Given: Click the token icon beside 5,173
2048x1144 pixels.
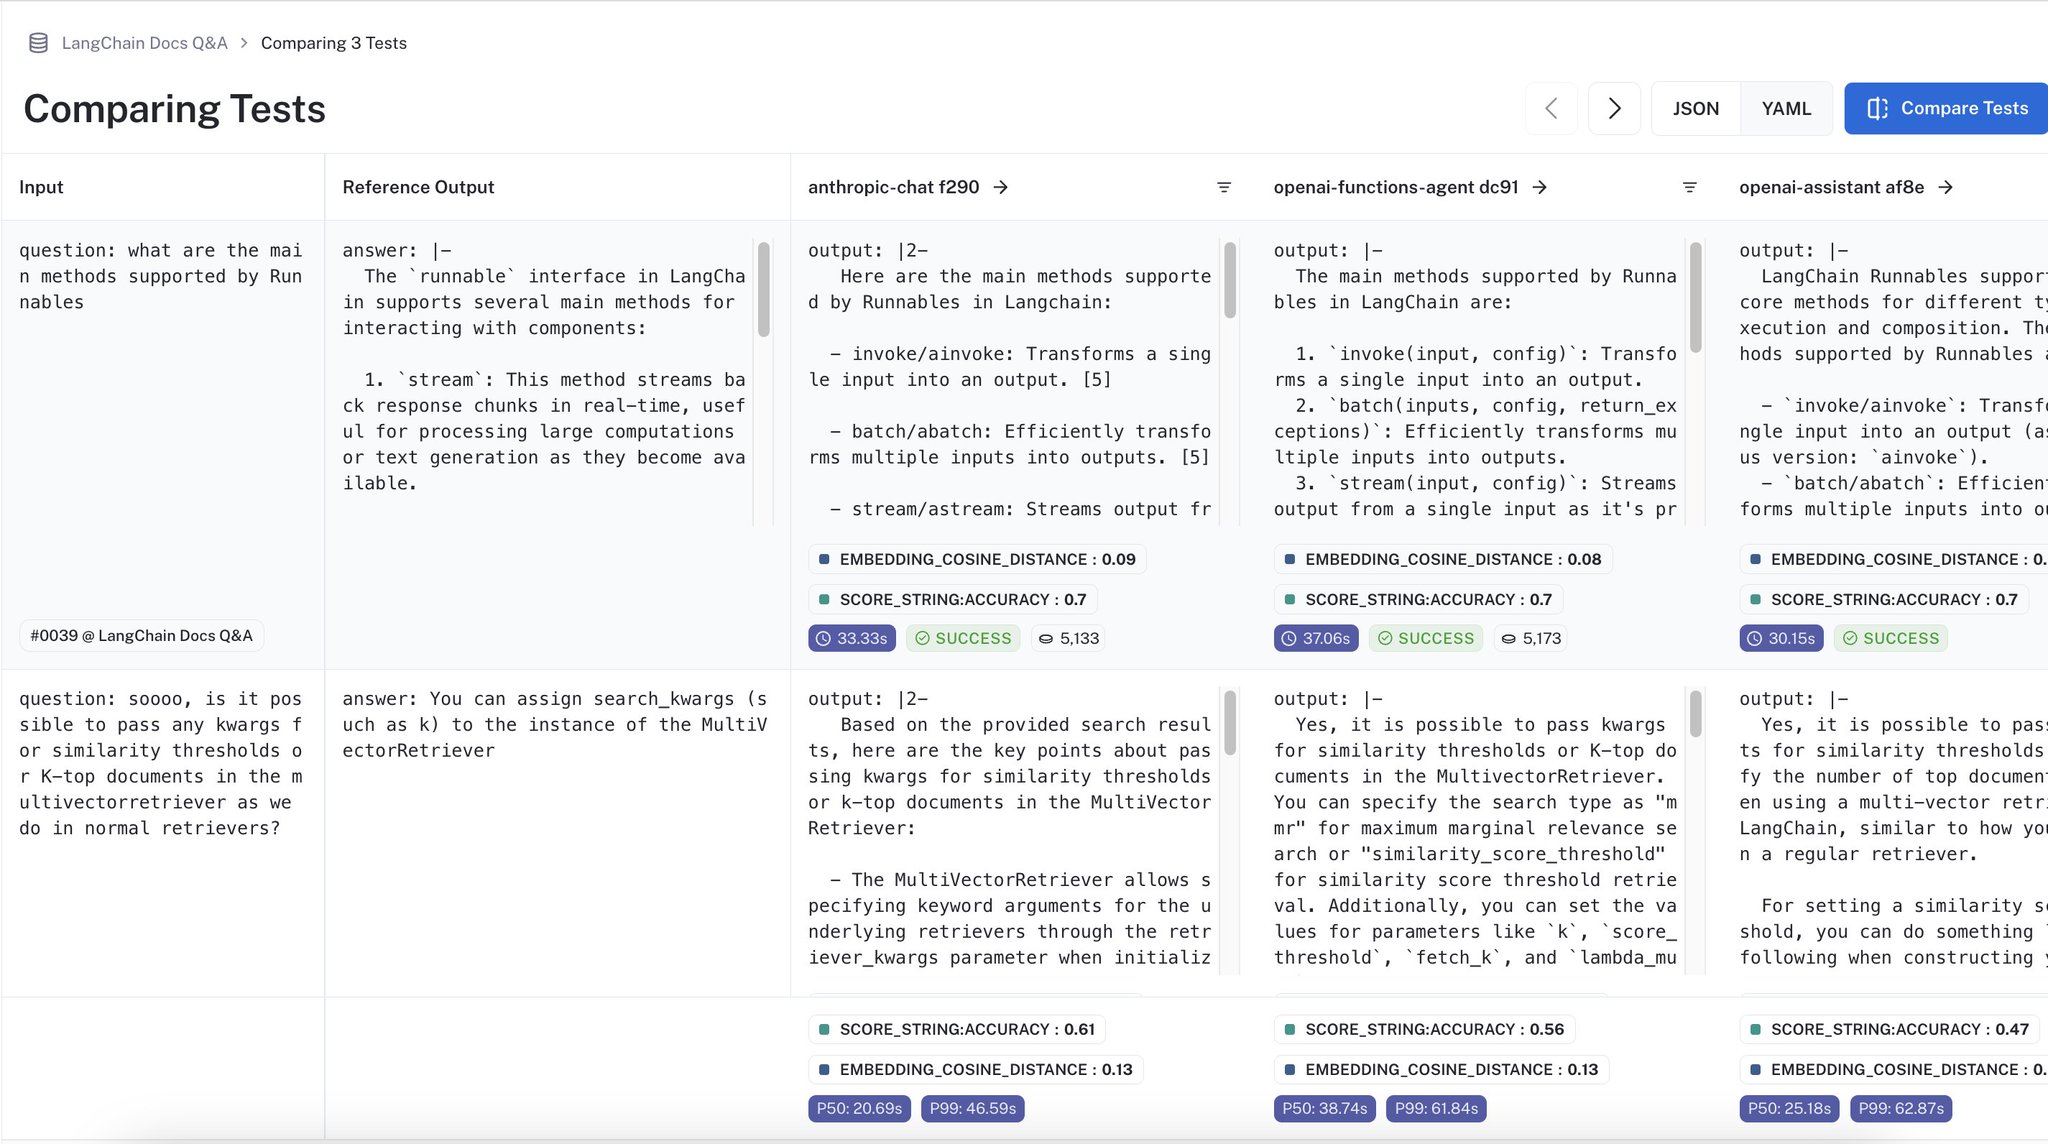Looking at the screenshot, I should click(x=1509, y=638).
